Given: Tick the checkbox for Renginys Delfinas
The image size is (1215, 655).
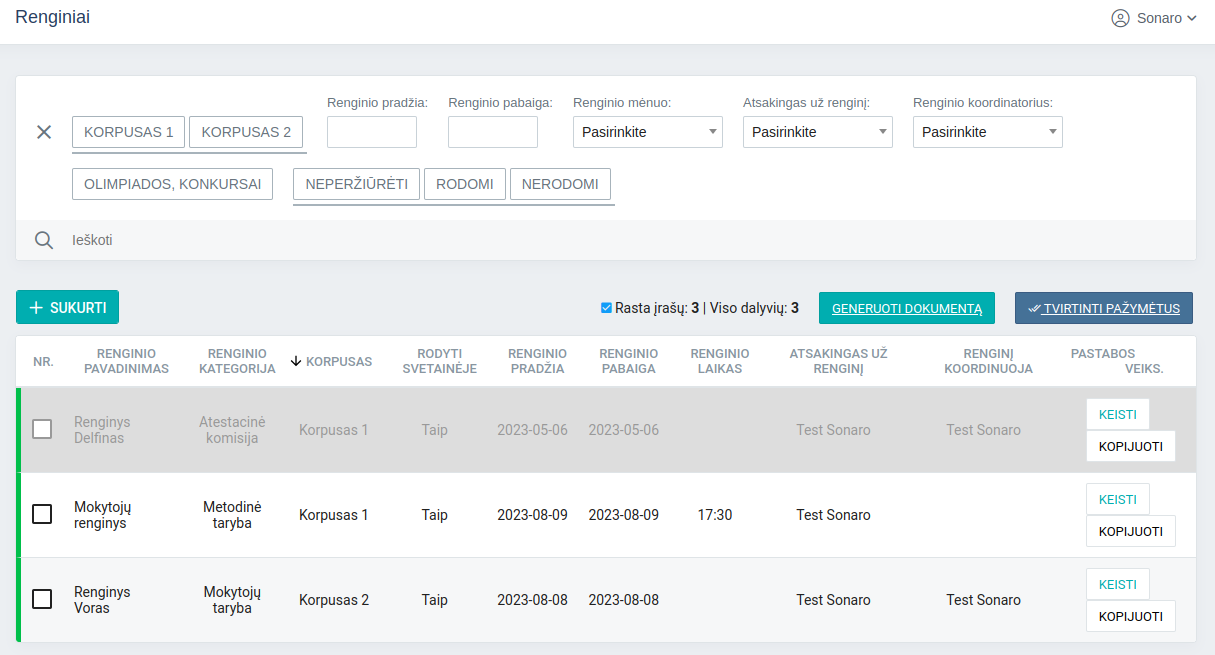Looking at the screenshot, I should coord(42,429).
